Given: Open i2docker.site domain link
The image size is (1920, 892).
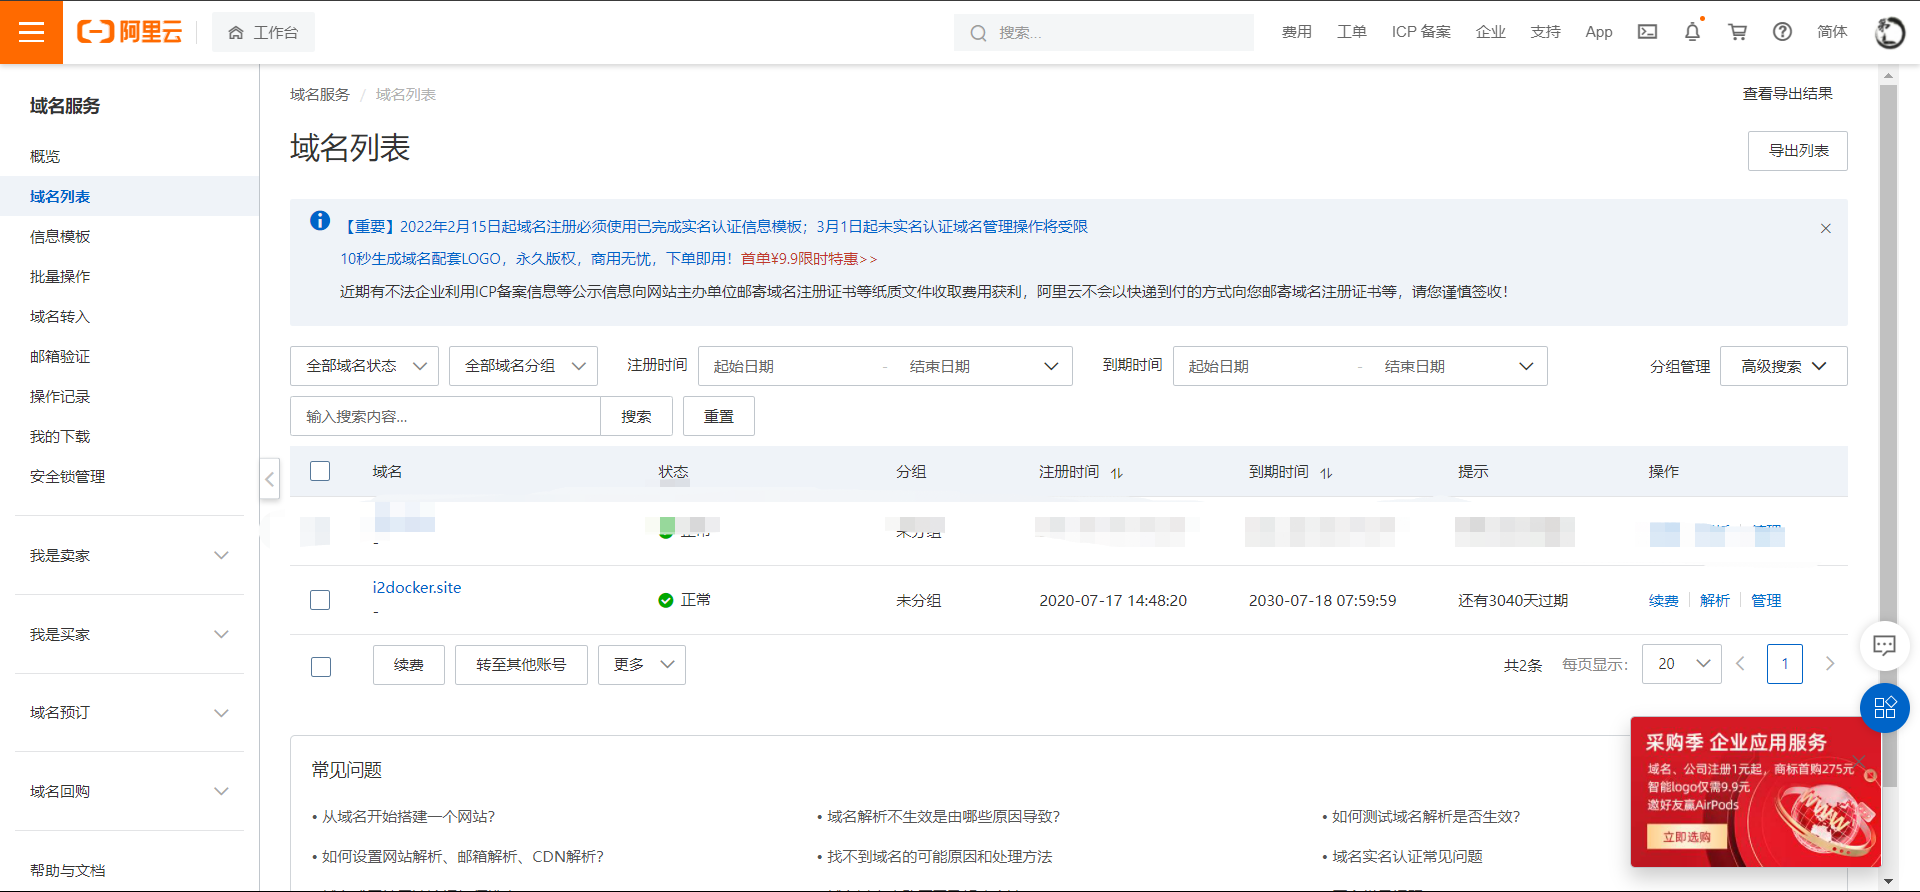Looking at the screenshot, I should click(x=417, y=587).
